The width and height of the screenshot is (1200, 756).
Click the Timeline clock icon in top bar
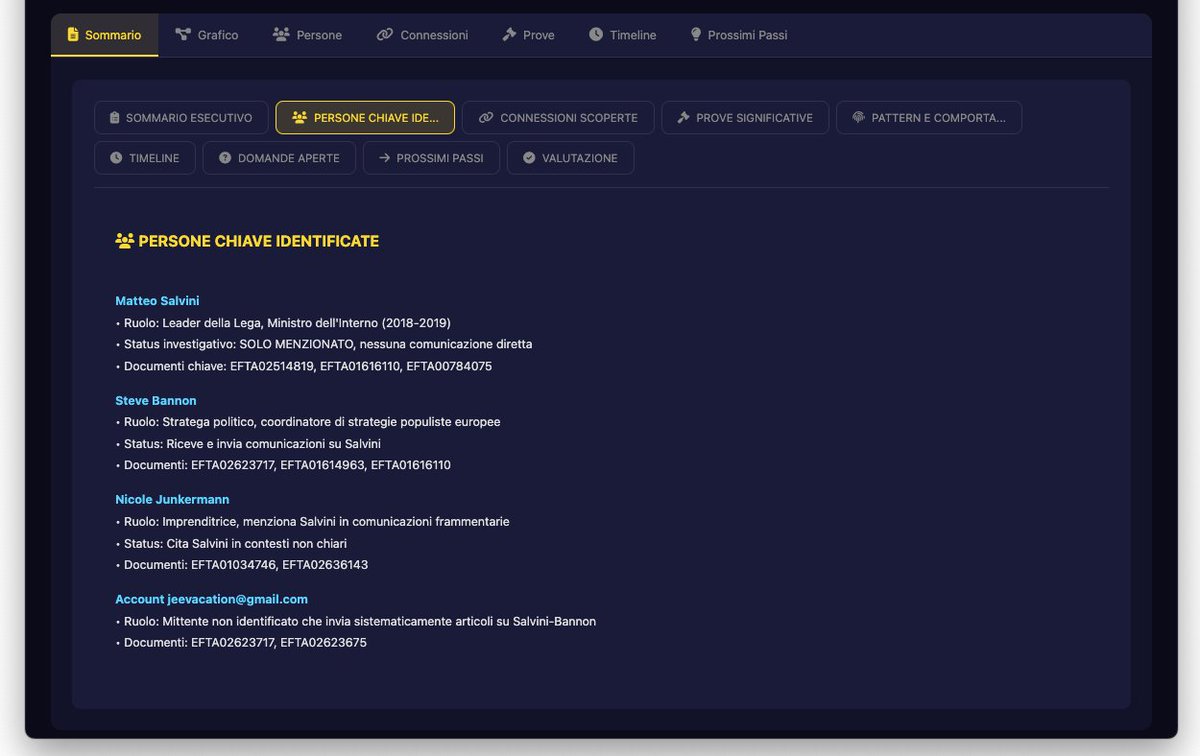pyautogui.click(x=596, y=34)
